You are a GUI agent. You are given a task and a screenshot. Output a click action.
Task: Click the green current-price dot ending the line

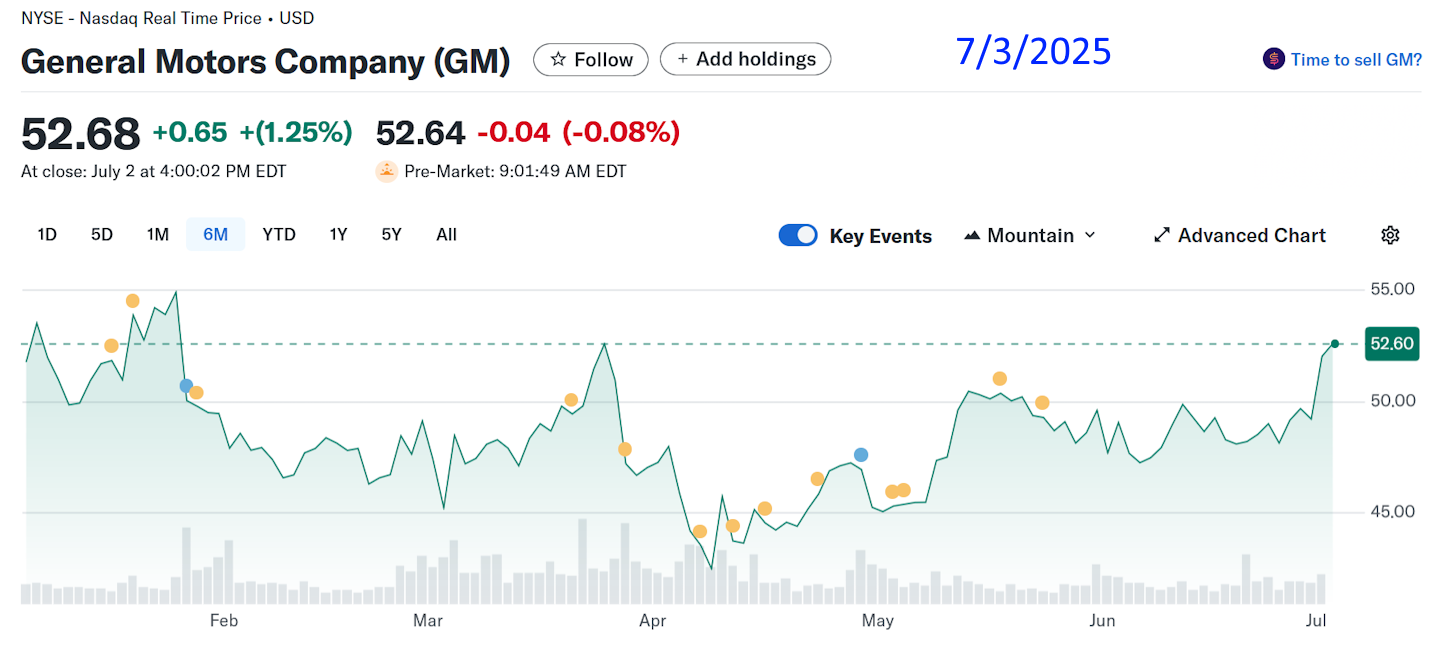click(x=1334, y=344)
